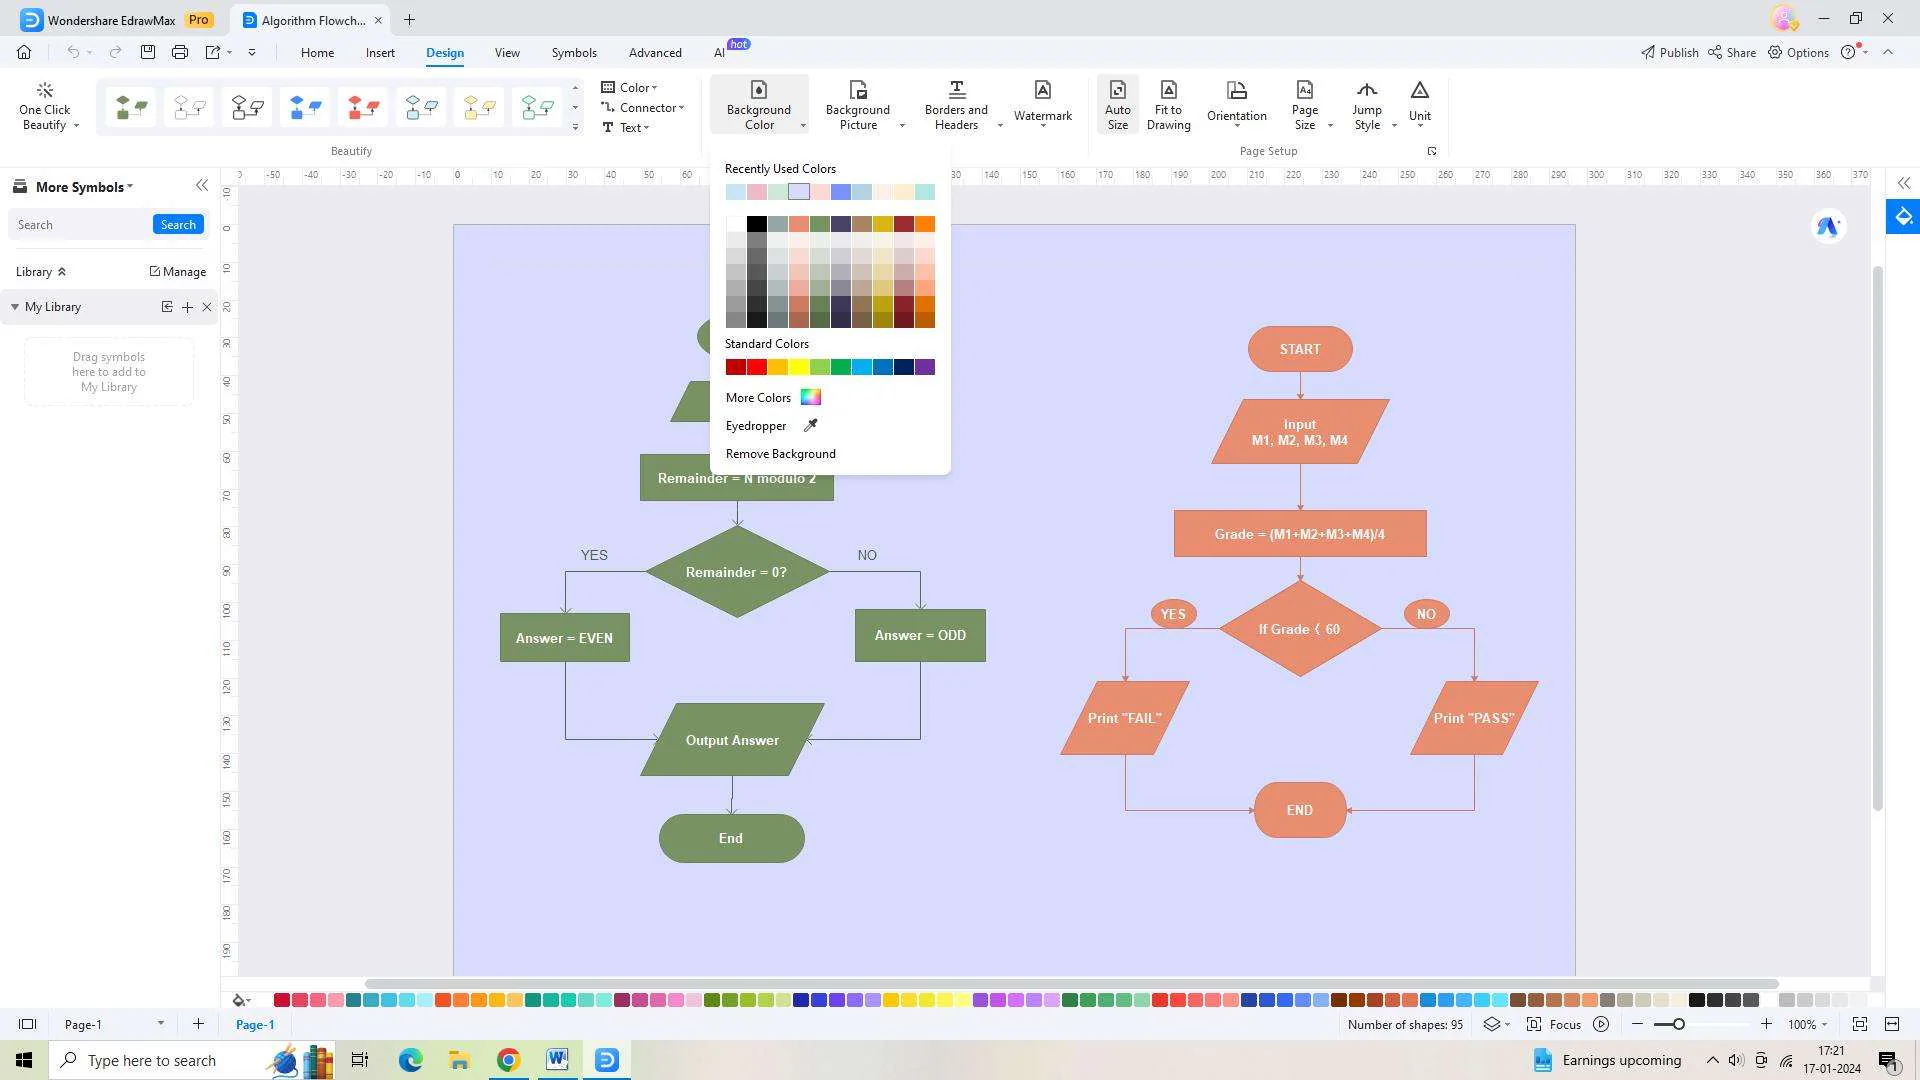Click the Advanced ribbon tab
The width and height of the screenshot is (1920, 1080).
pyautogui.click(x=654, y=53)
